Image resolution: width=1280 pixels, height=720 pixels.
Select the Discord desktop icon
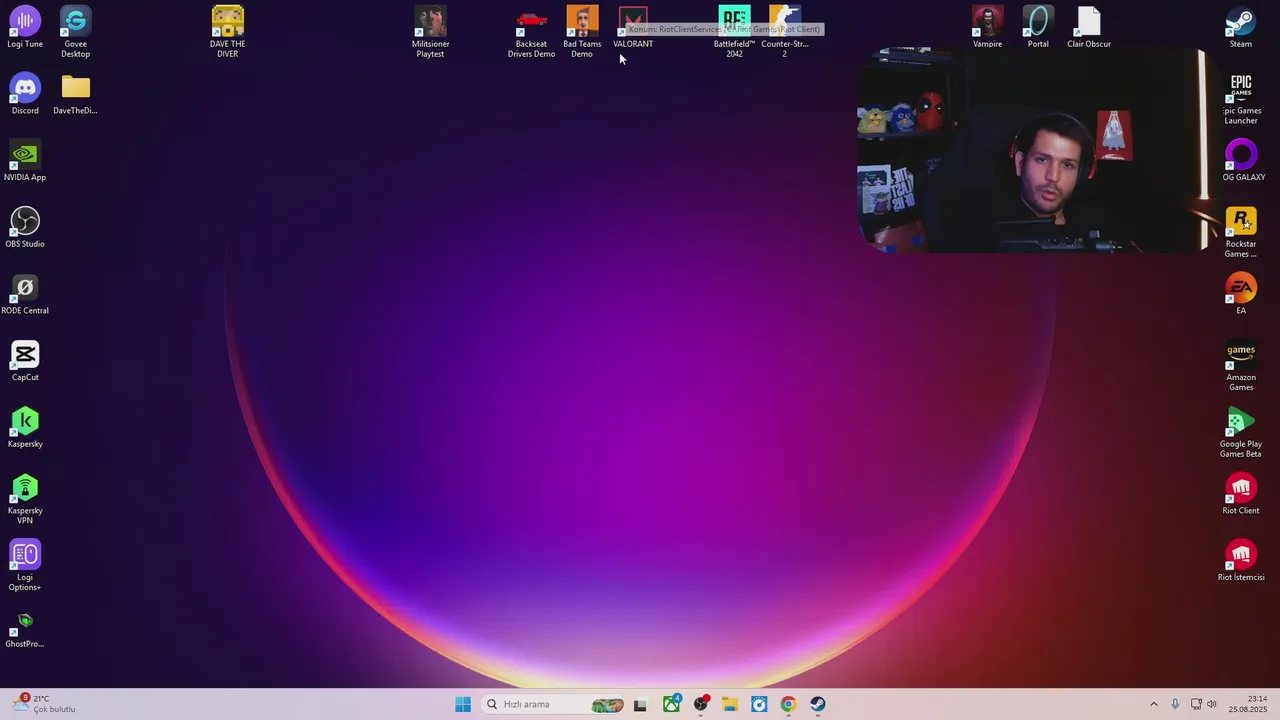25,95
